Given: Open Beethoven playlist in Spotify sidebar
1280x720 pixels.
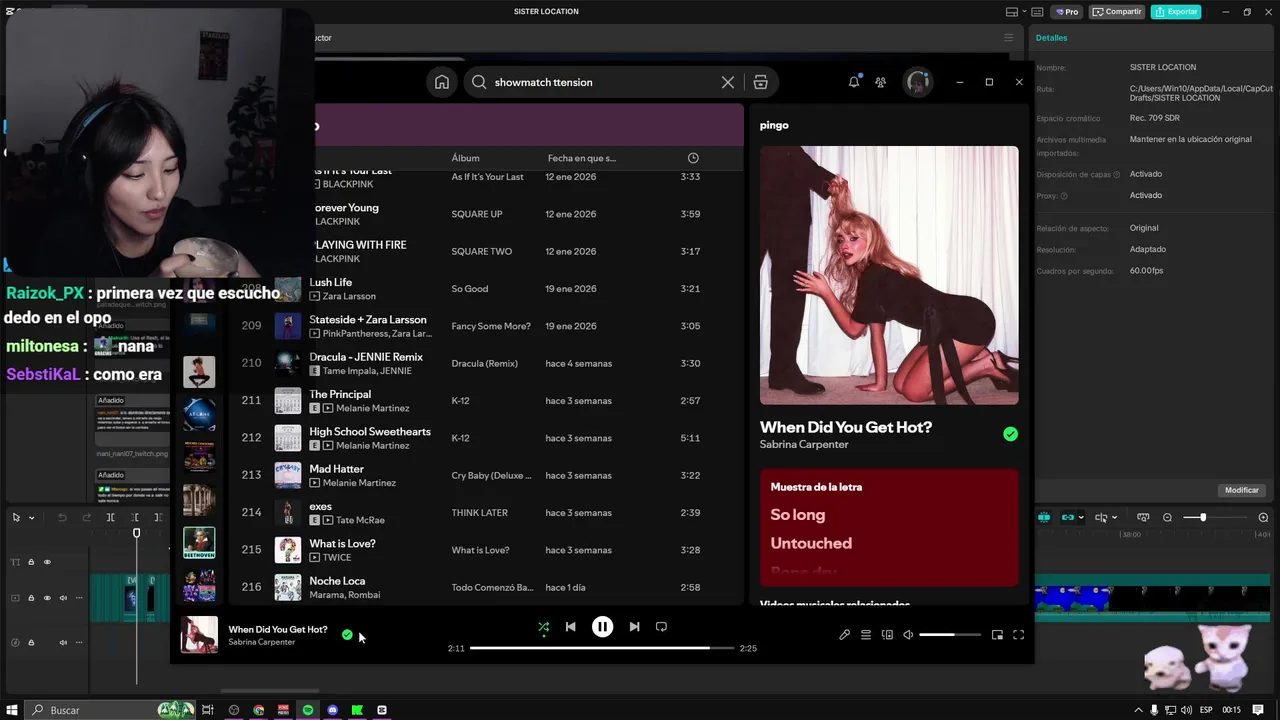Looking at the screenshot, I should pyautogui.click(x=199, y=543).
